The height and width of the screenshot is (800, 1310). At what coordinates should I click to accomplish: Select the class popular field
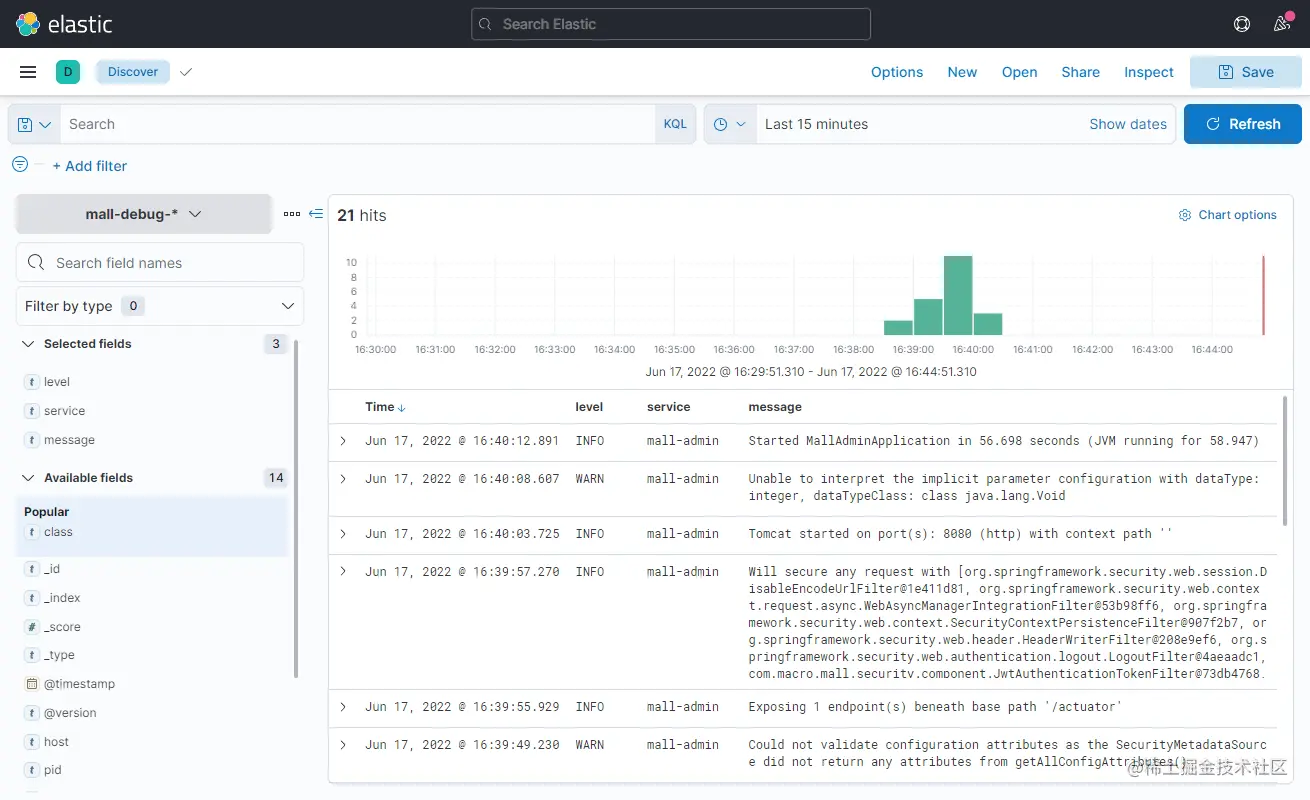58,532
